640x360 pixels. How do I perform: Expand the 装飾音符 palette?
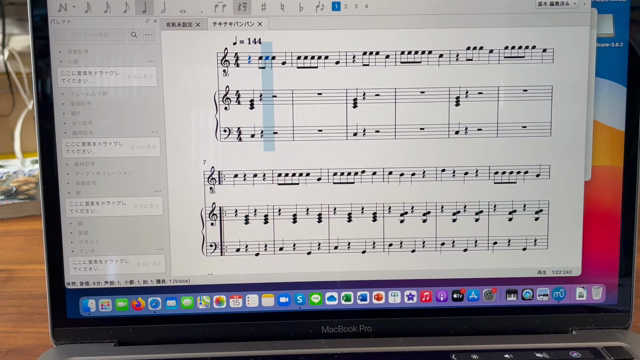(x=69, y=184)
